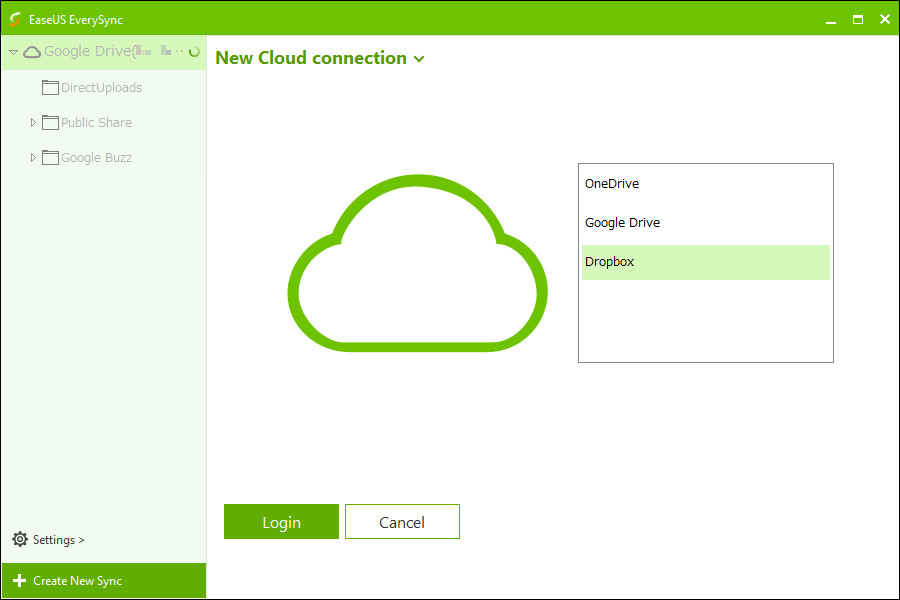Click the sync refresh spinner icon

tap(194, 52)
